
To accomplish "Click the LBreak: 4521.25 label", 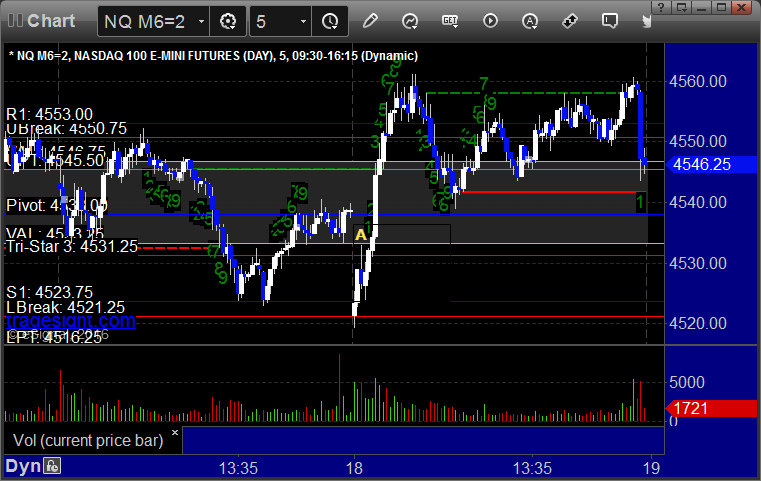I will (65, 307).
